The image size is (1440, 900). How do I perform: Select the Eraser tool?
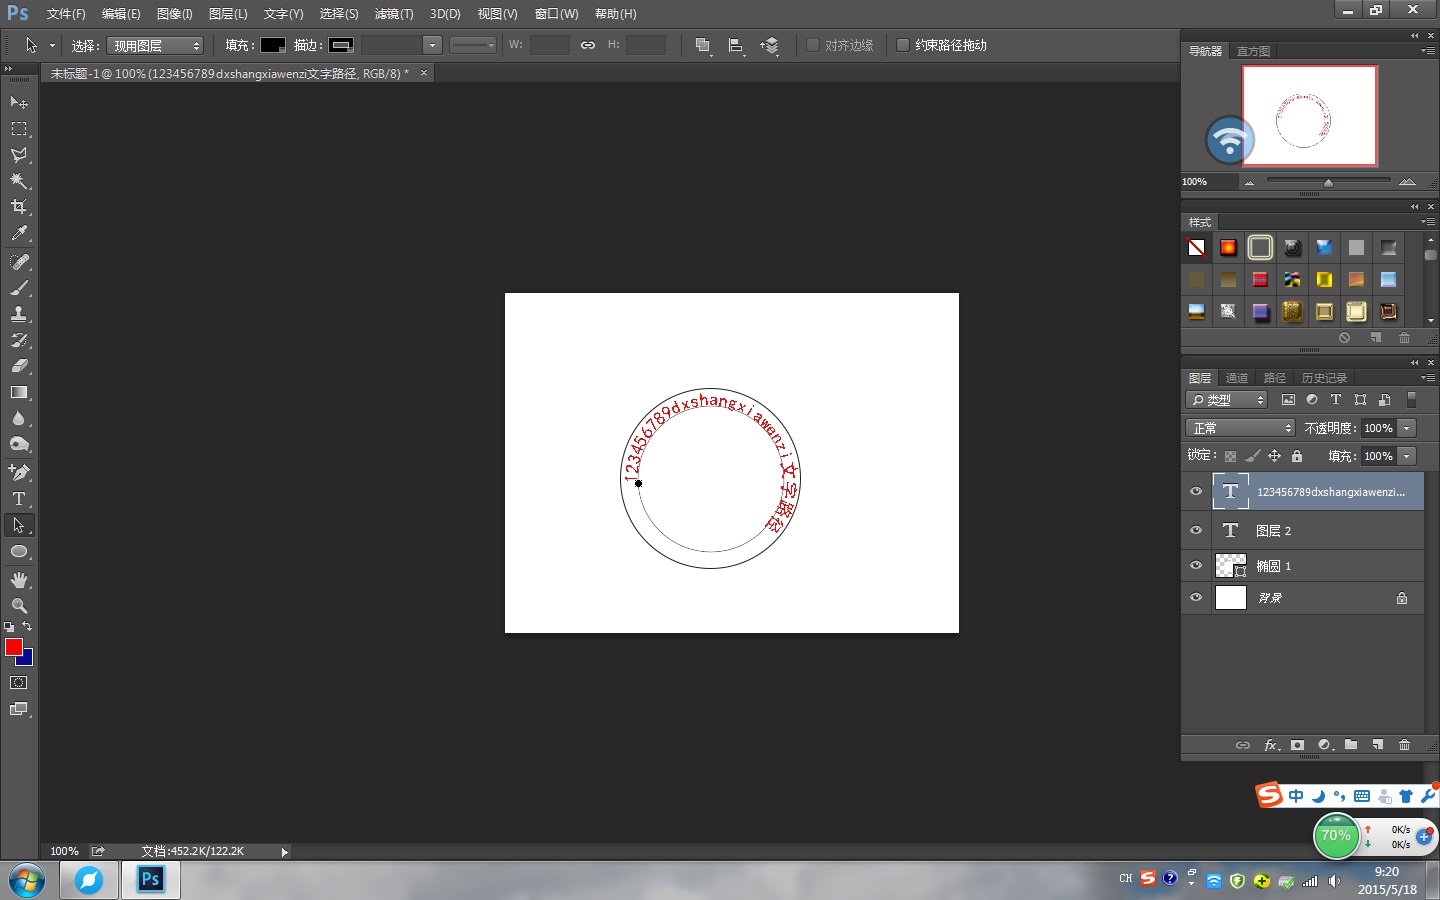pyautogui.click(x=19, y=366)
